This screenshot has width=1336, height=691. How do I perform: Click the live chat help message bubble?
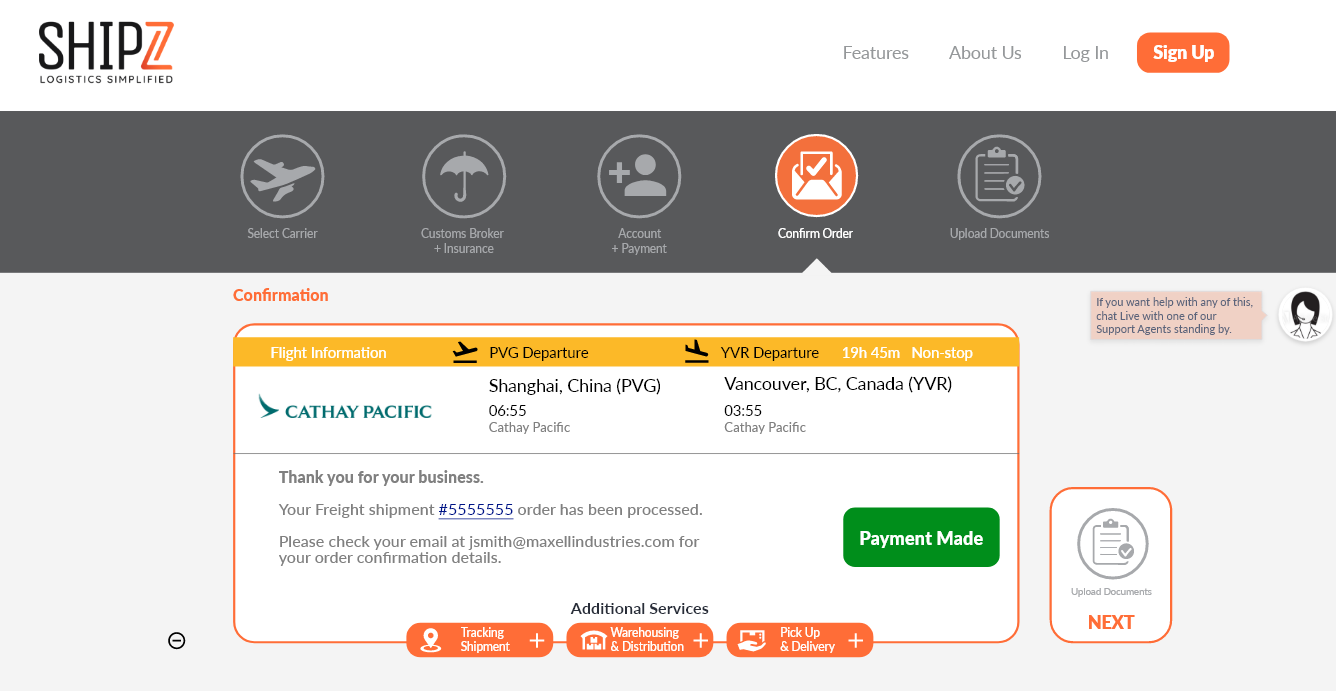click(x=1175, y=316)
